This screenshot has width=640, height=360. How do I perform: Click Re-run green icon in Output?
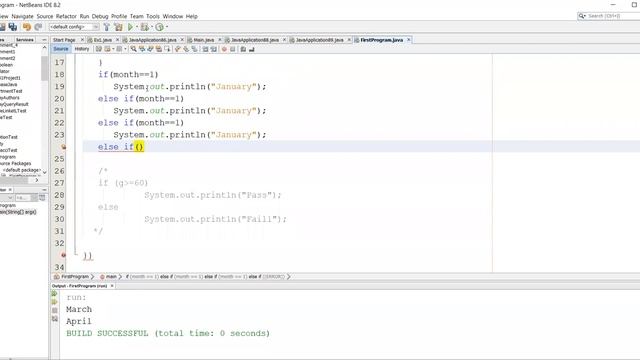tap(54, 294)
